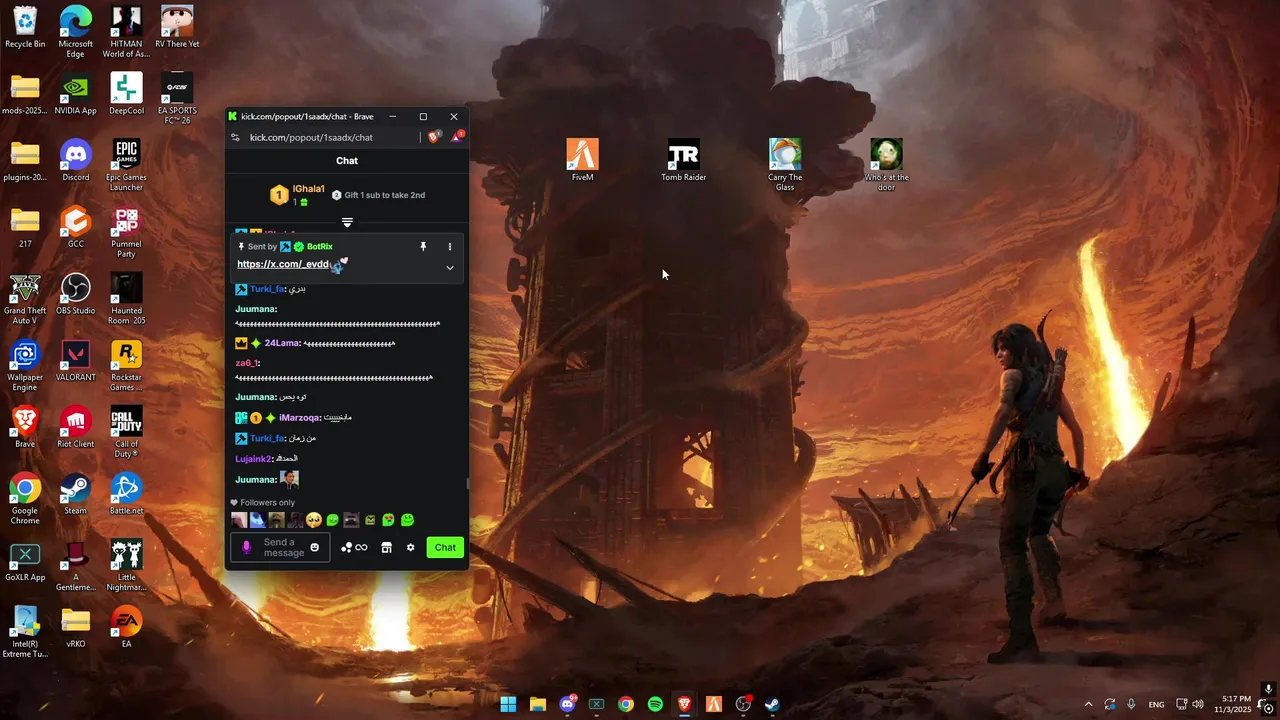Select Discord desktop shortcut

coord(76,161)
